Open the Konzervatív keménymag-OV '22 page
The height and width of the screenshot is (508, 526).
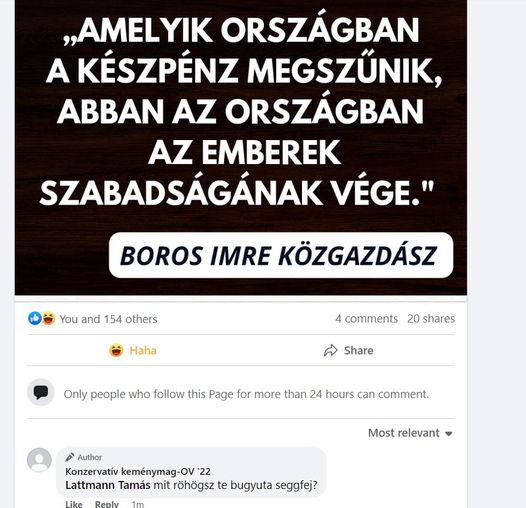coord(138,471)
